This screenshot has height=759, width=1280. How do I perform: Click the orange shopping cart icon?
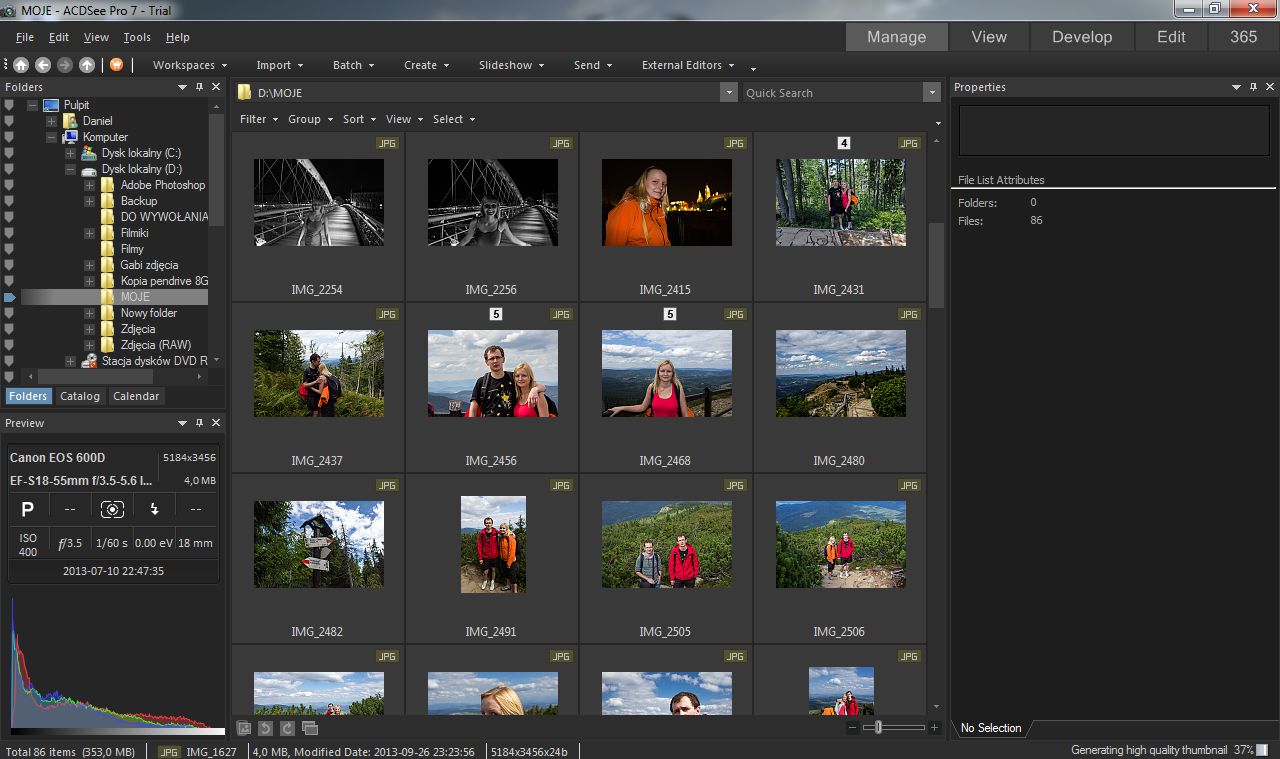coord(117,65)
